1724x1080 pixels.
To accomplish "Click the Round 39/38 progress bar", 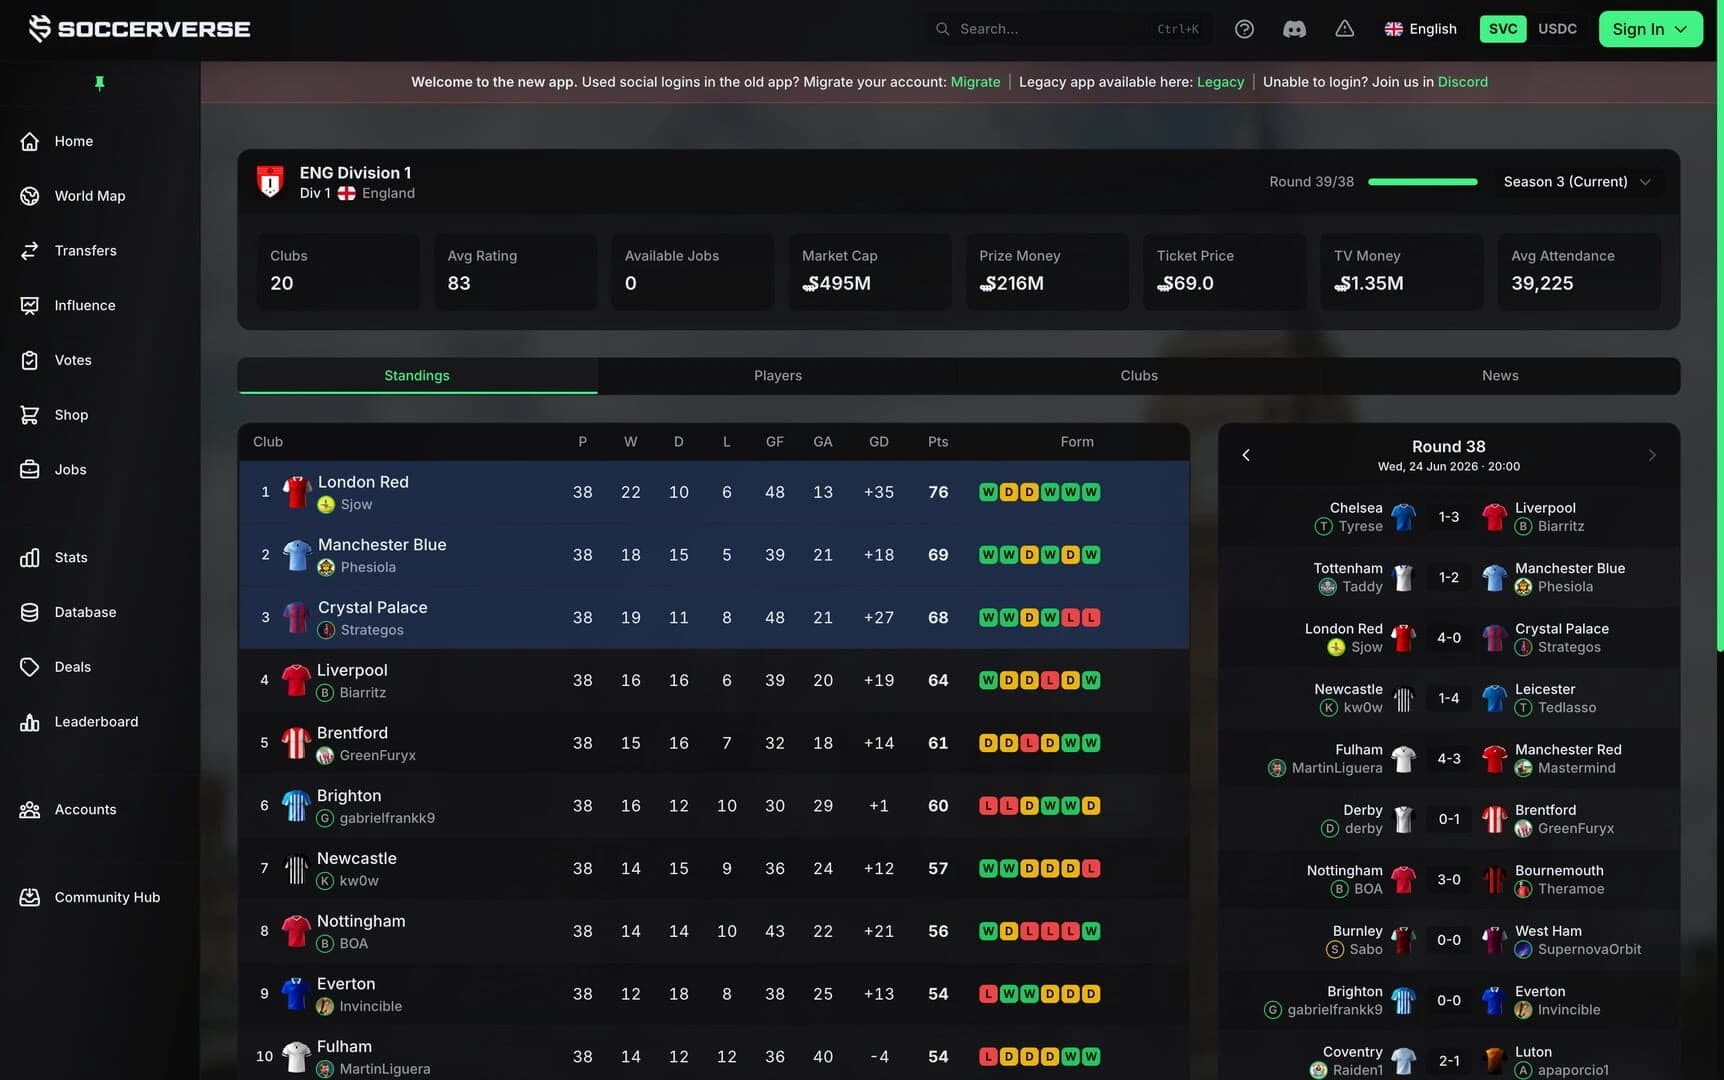I will (x=1422, y=182).
